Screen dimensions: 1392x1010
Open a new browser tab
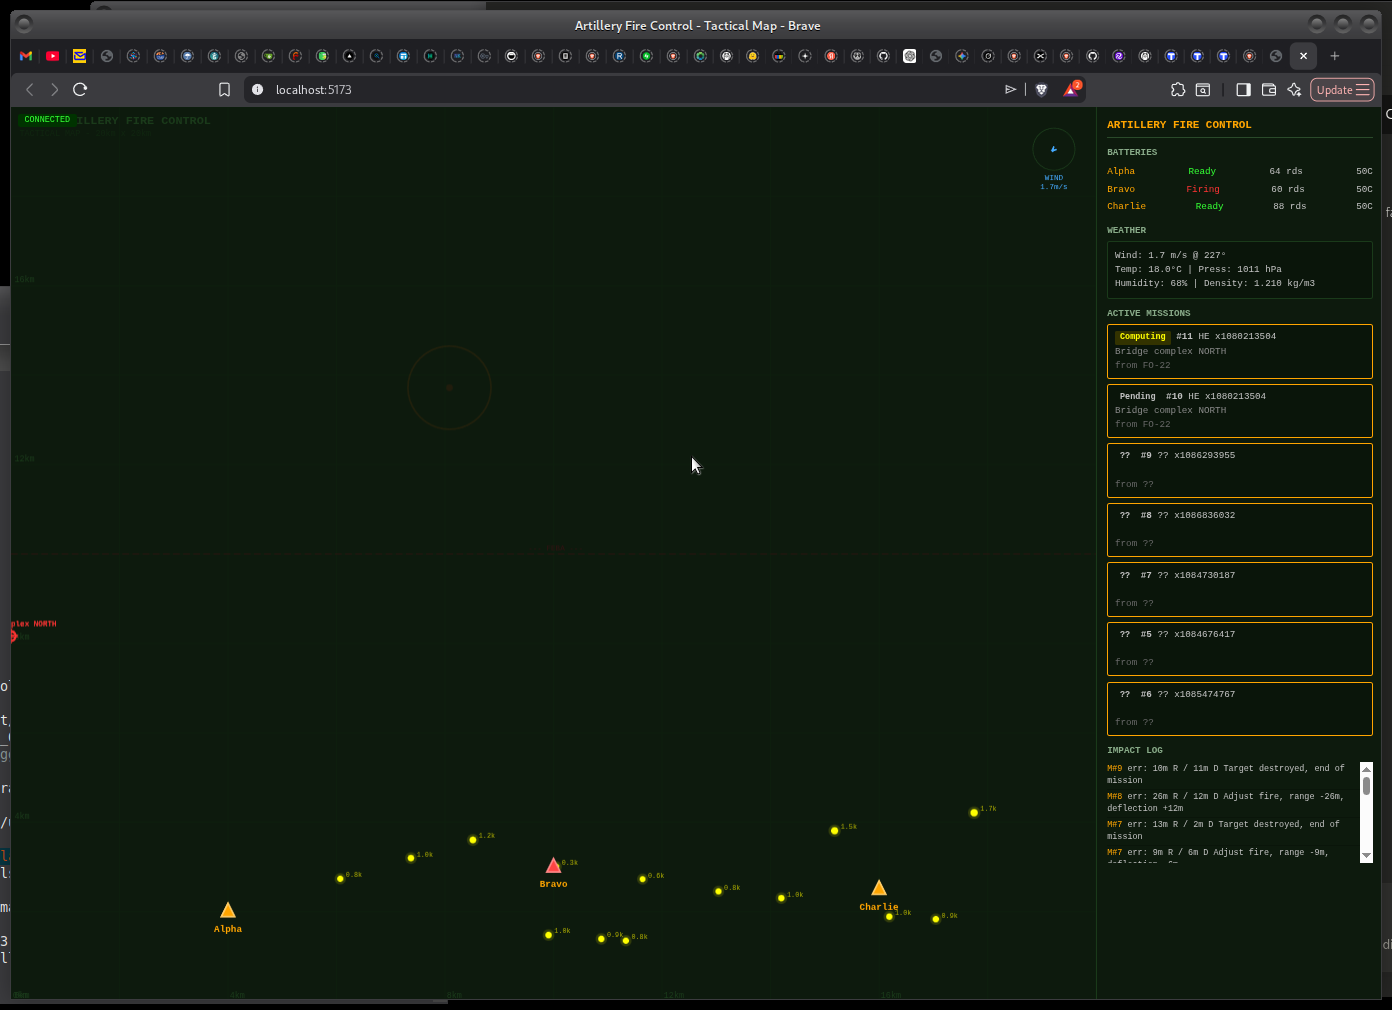click(1334, 56)
